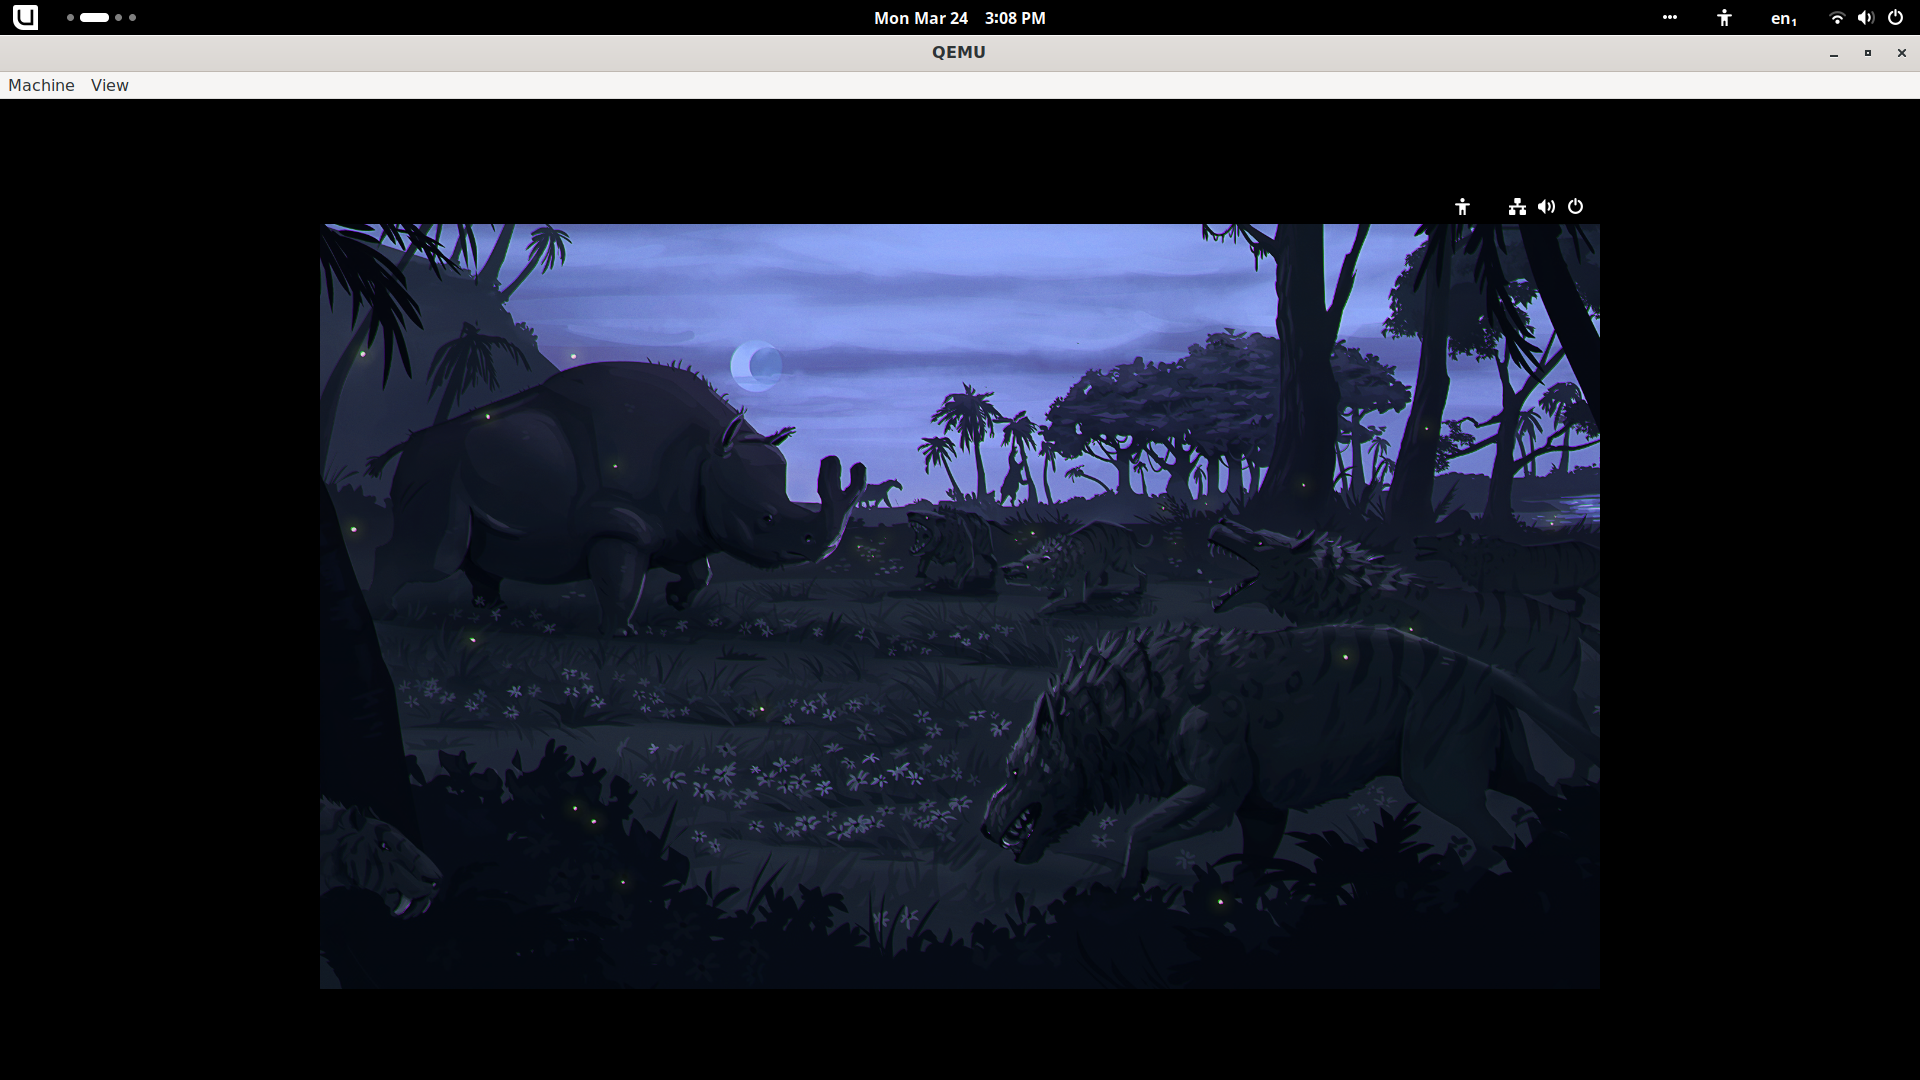The image size is (1920, 1080).
Task: Open the host accessibility menu in top bar
Action: 1724,18
